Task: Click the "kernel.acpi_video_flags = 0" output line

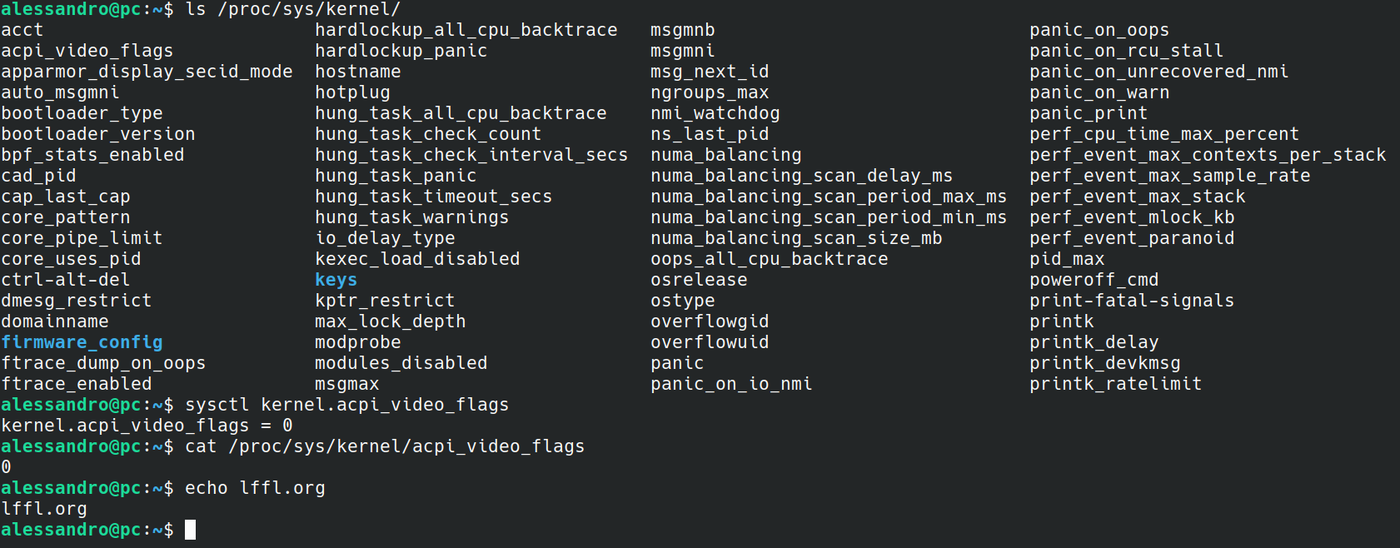Action: (147, 426)
